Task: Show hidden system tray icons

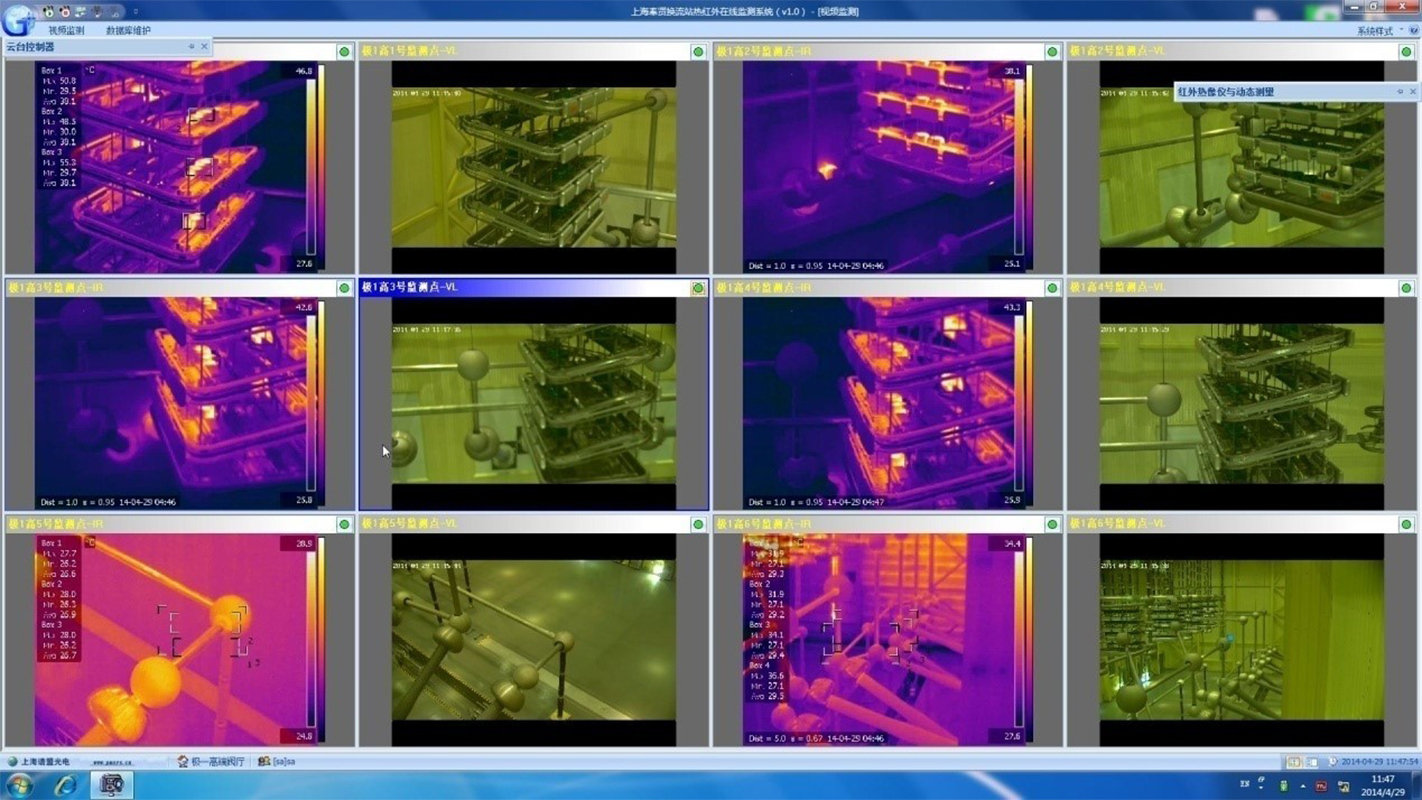Action: 1302,786
